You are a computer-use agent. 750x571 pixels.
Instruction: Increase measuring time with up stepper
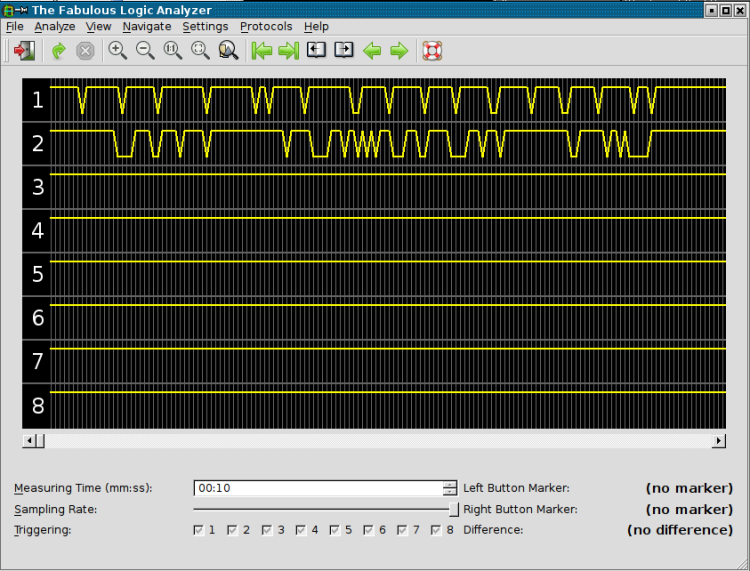pos(449,484)
